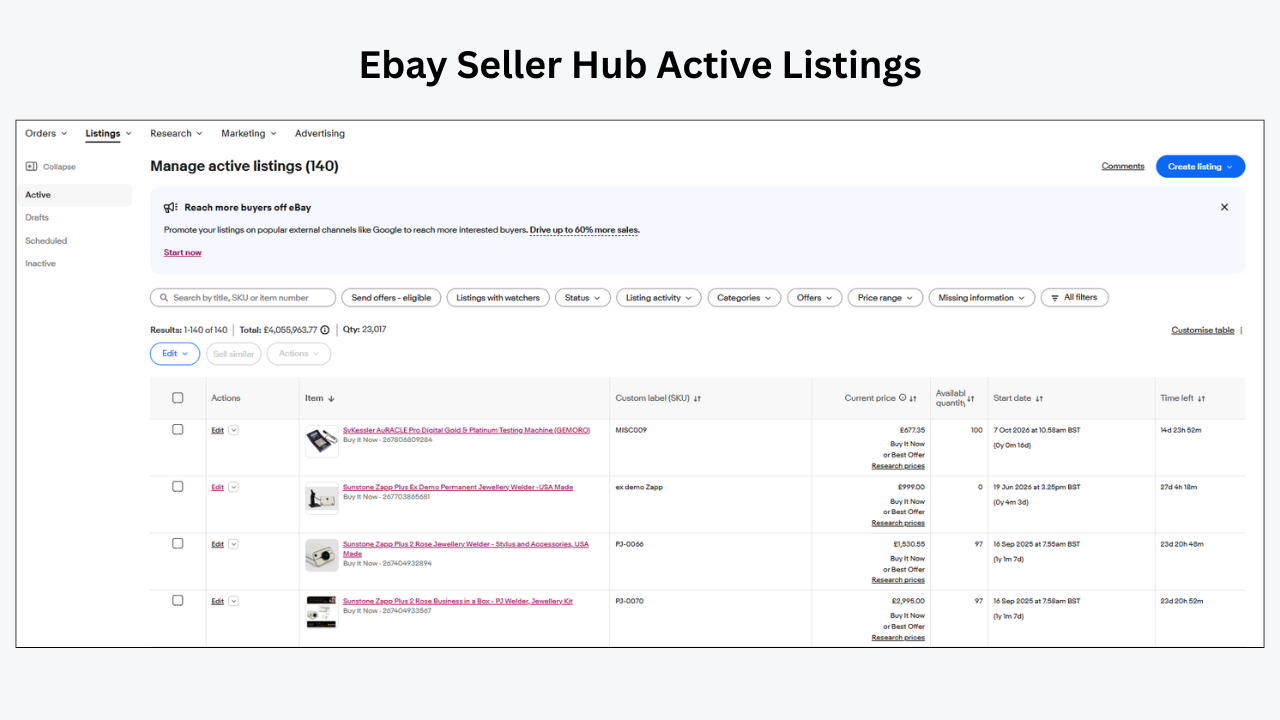This screenshot has height=720, width=1280.
Task: Sort by Current price arrows
Action: click(x=913, y=398)
